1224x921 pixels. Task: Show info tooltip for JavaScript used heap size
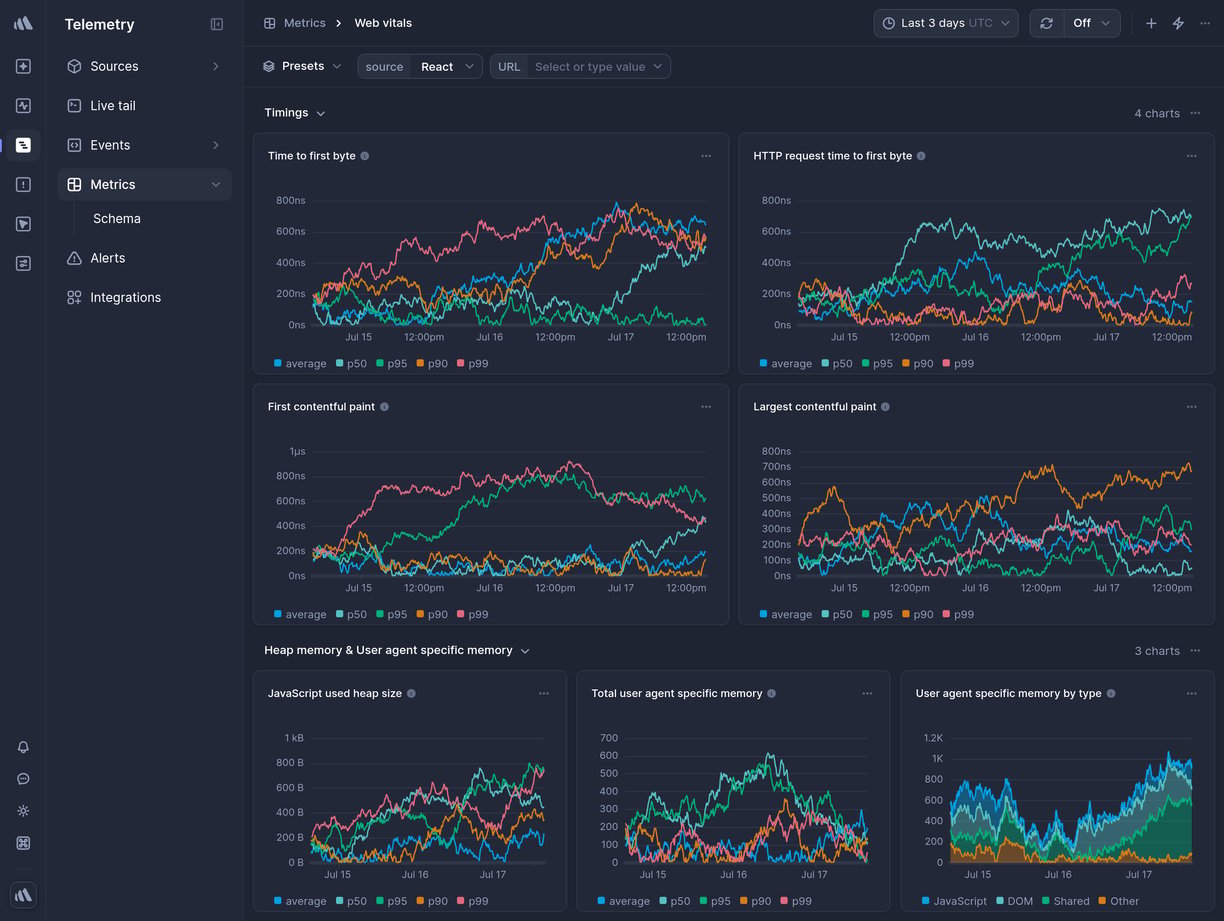(x=411, y=693)
